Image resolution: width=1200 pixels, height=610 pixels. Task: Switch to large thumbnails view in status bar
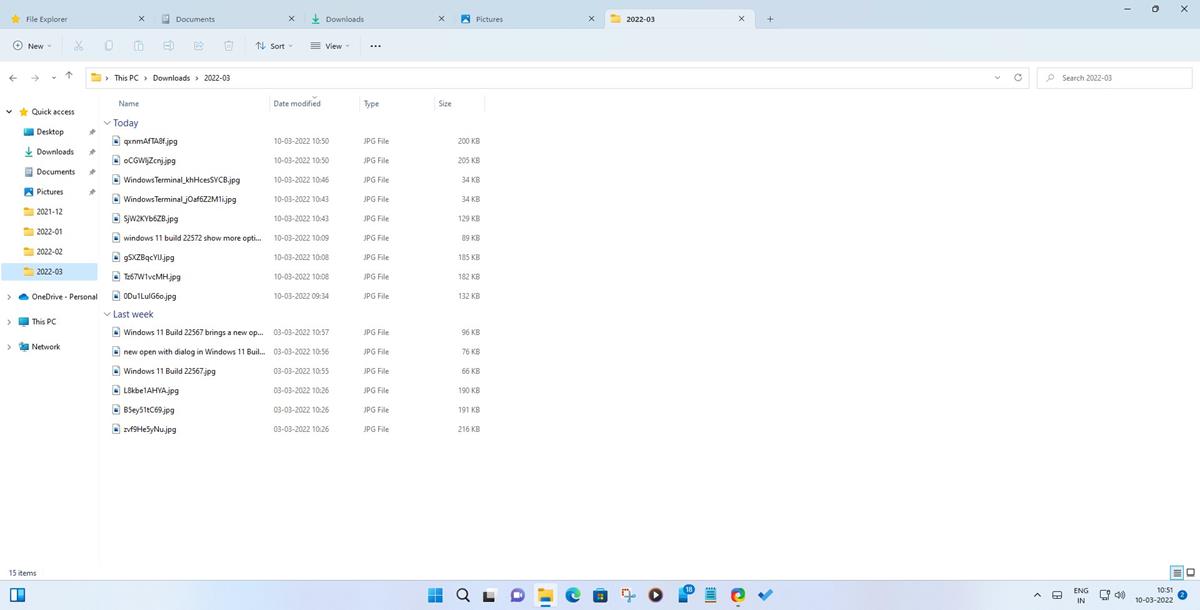tap(1190, 573)
